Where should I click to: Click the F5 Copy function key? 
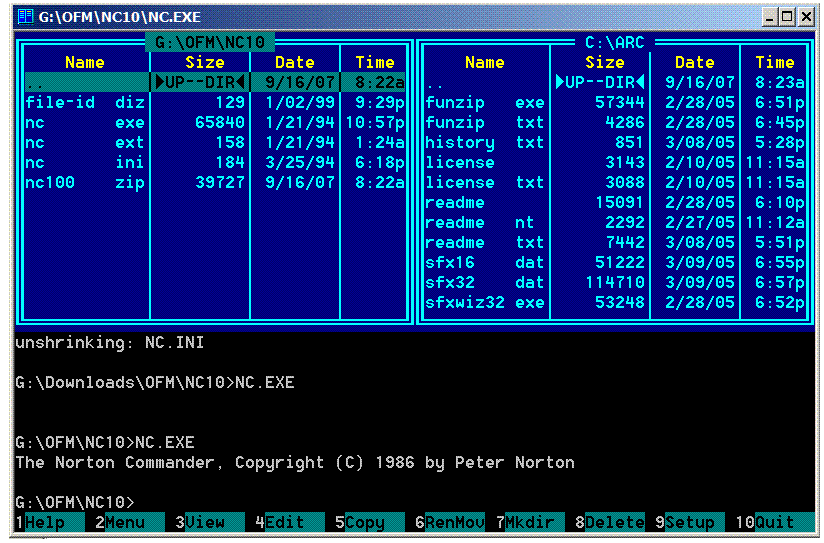[x=369, y=522]
